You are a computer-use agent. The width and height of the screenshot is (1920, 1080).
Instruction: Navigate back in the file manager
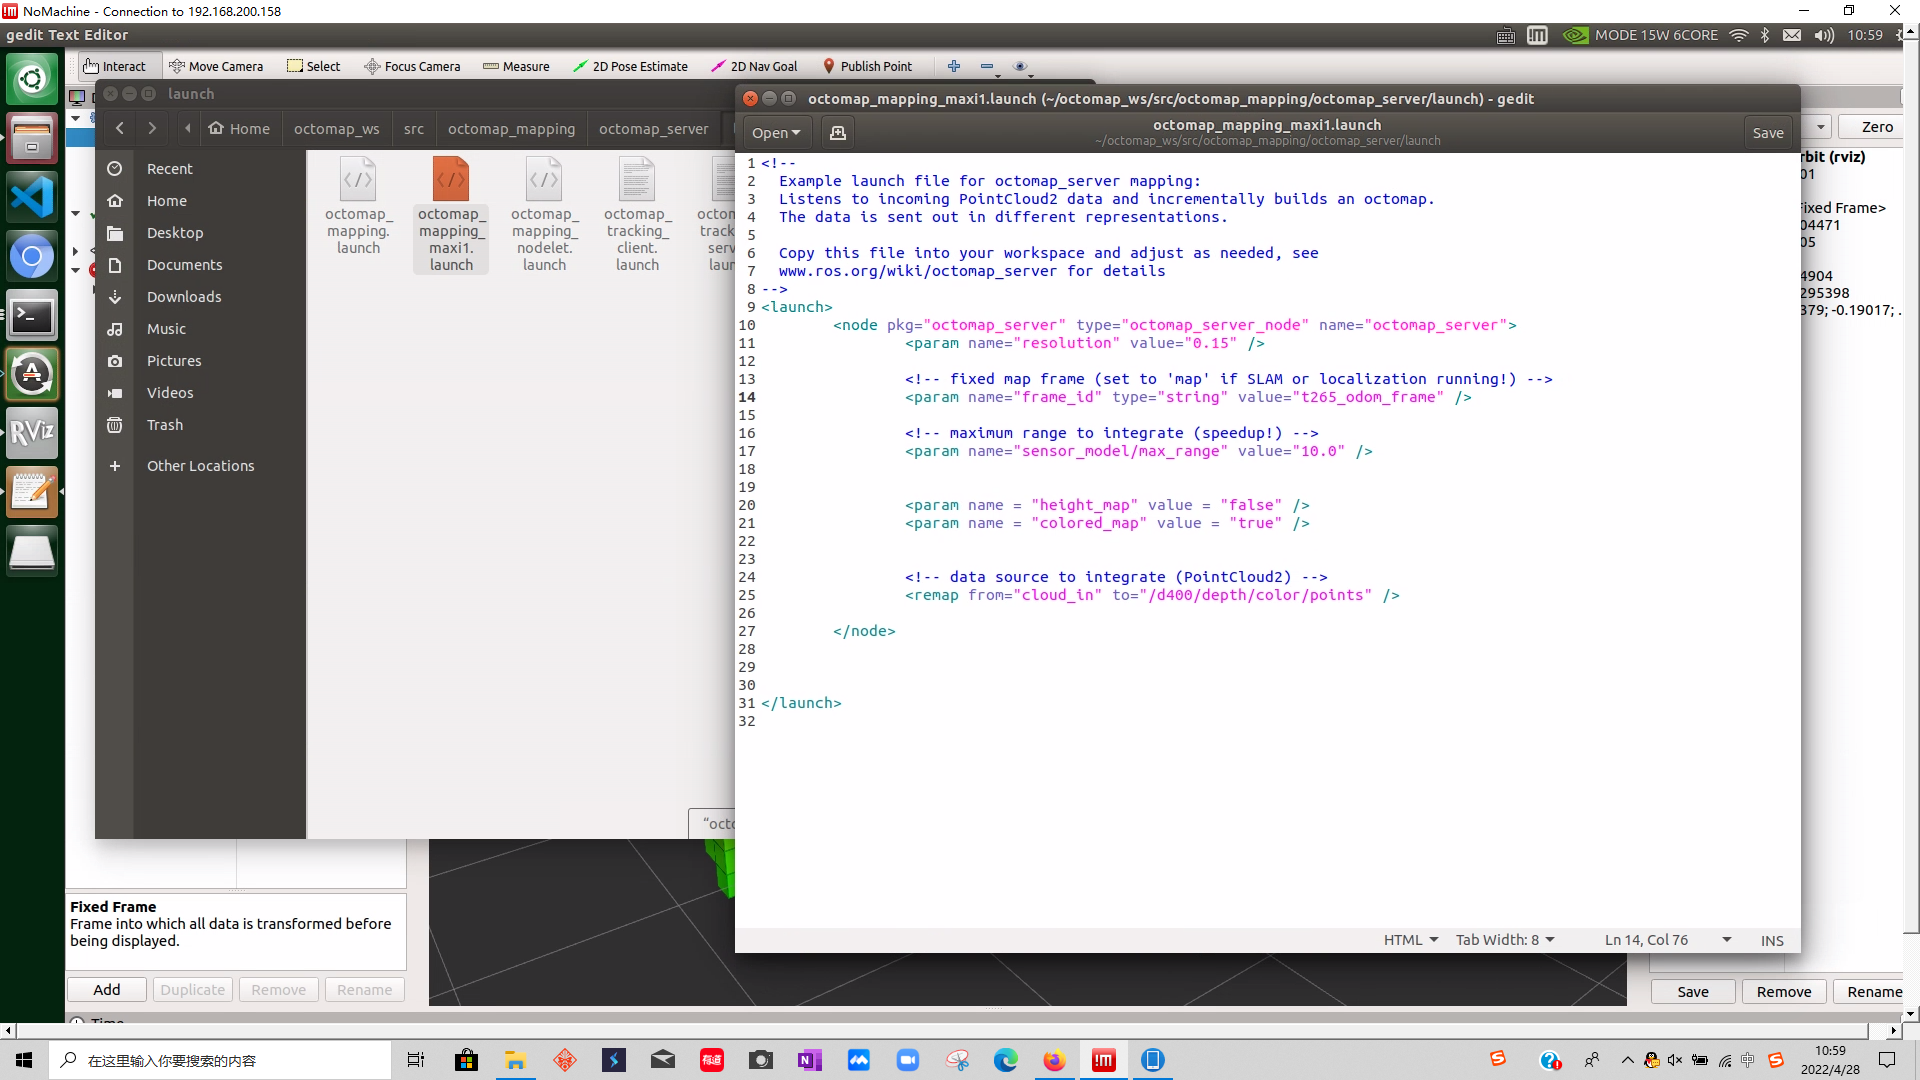point(120,128)
